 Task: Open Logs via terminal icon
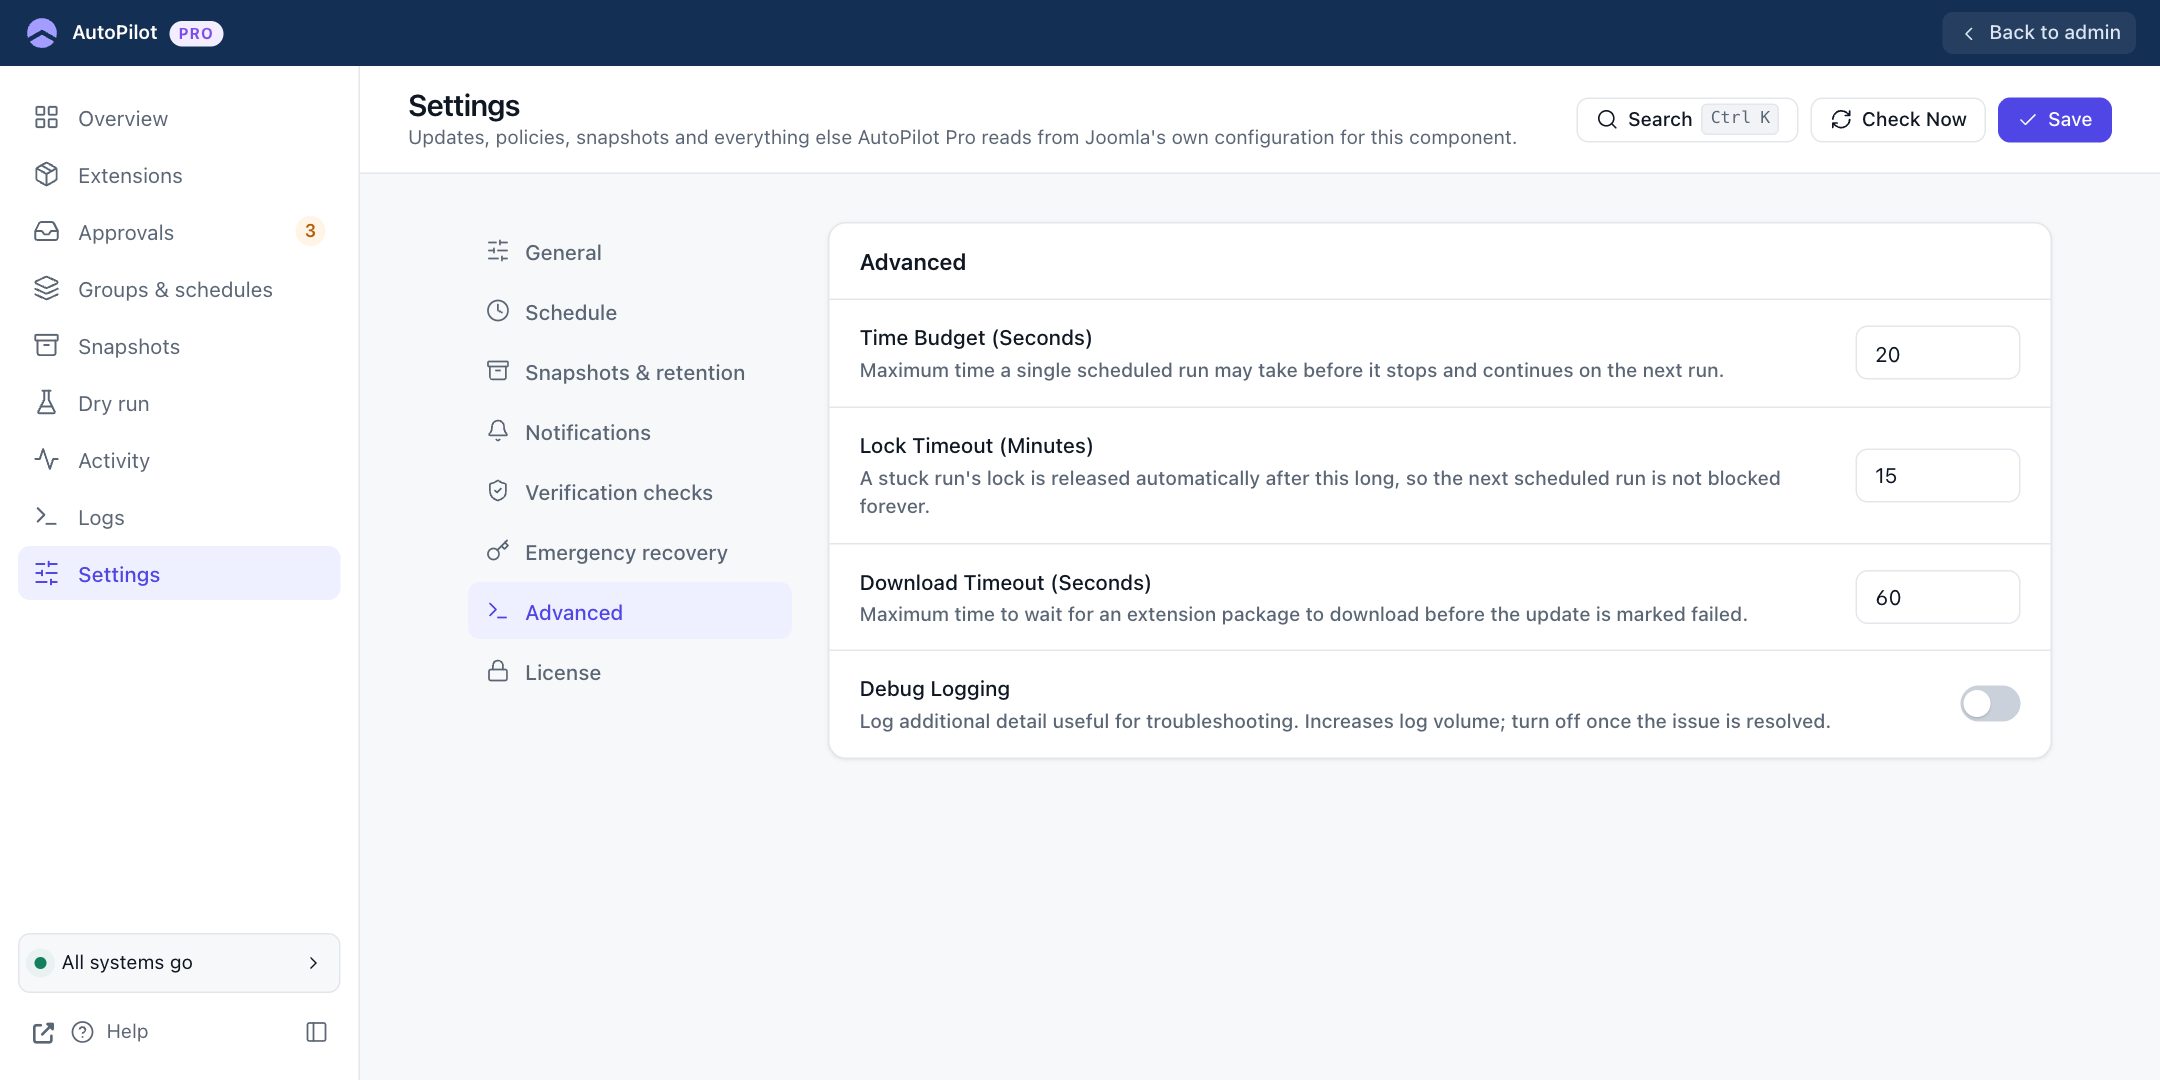(46, 517)
